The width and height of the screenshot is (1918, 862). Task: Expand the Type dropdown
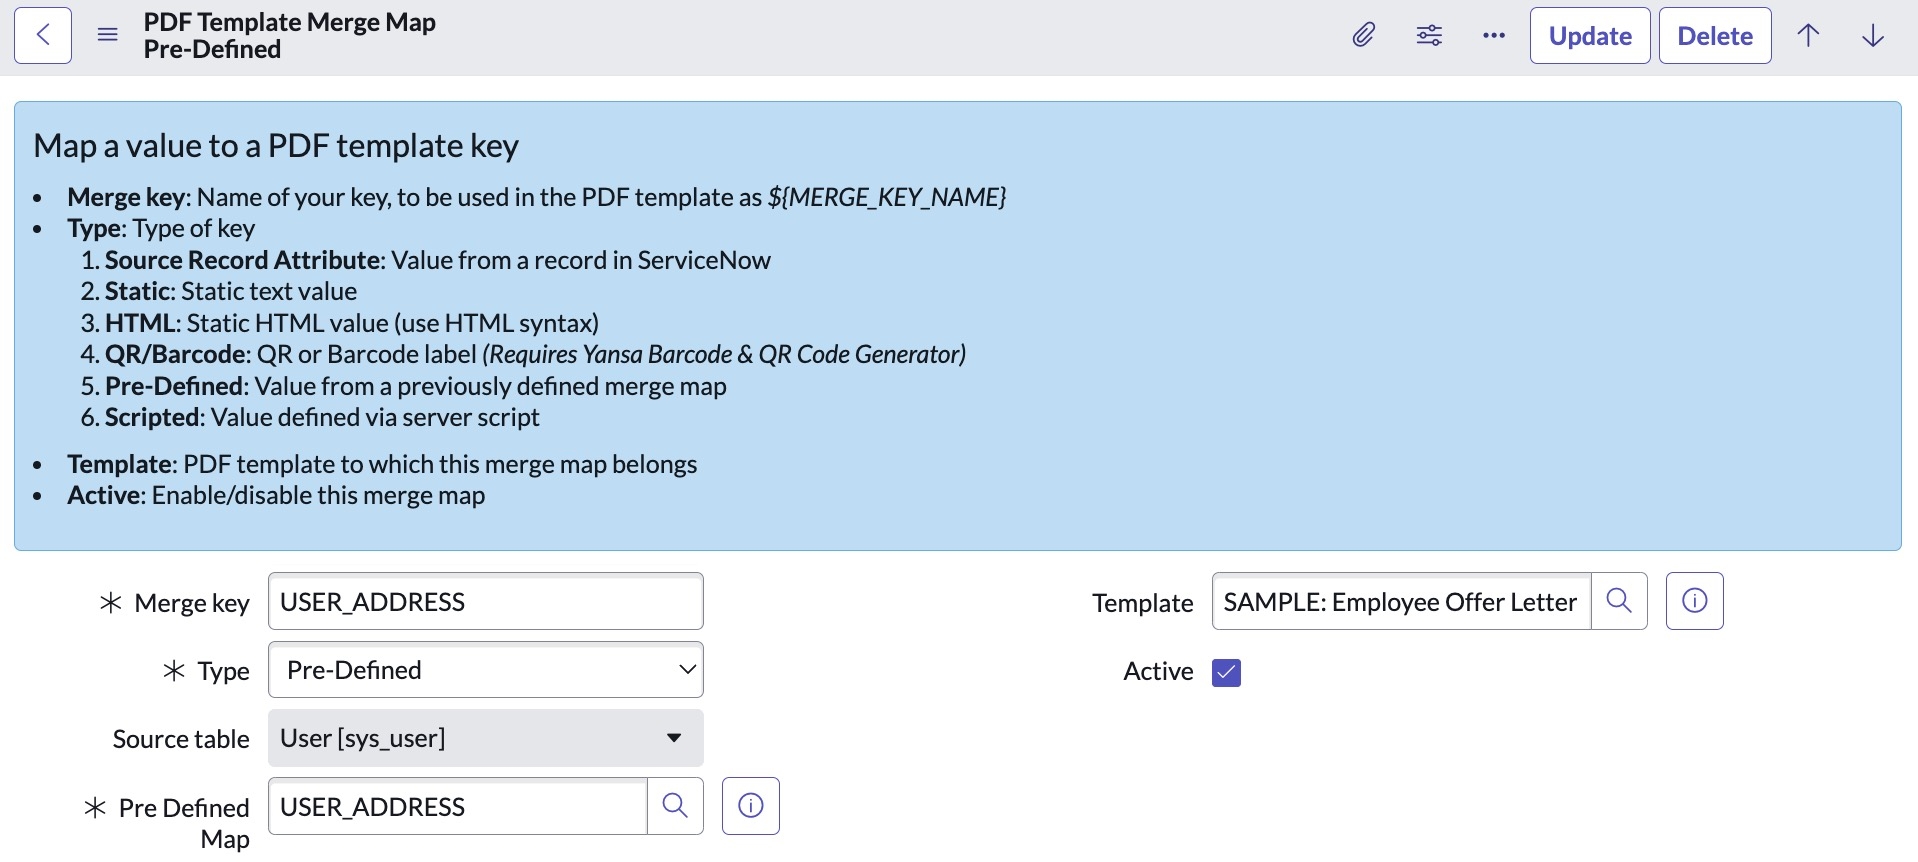pyautogui.click(x=486, y=670)
